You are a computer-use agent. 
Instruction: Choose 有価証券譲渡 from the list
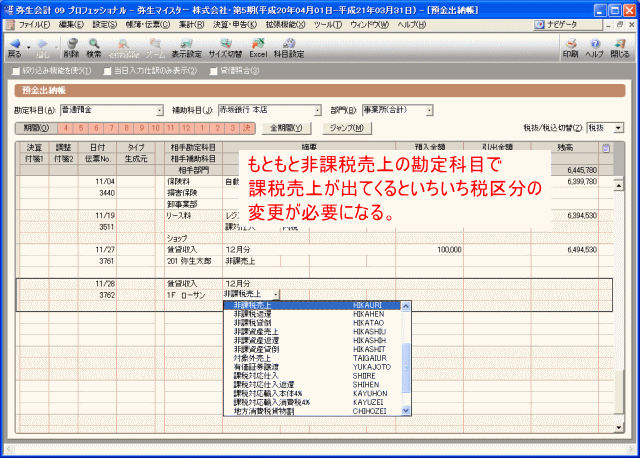[312, 367]
